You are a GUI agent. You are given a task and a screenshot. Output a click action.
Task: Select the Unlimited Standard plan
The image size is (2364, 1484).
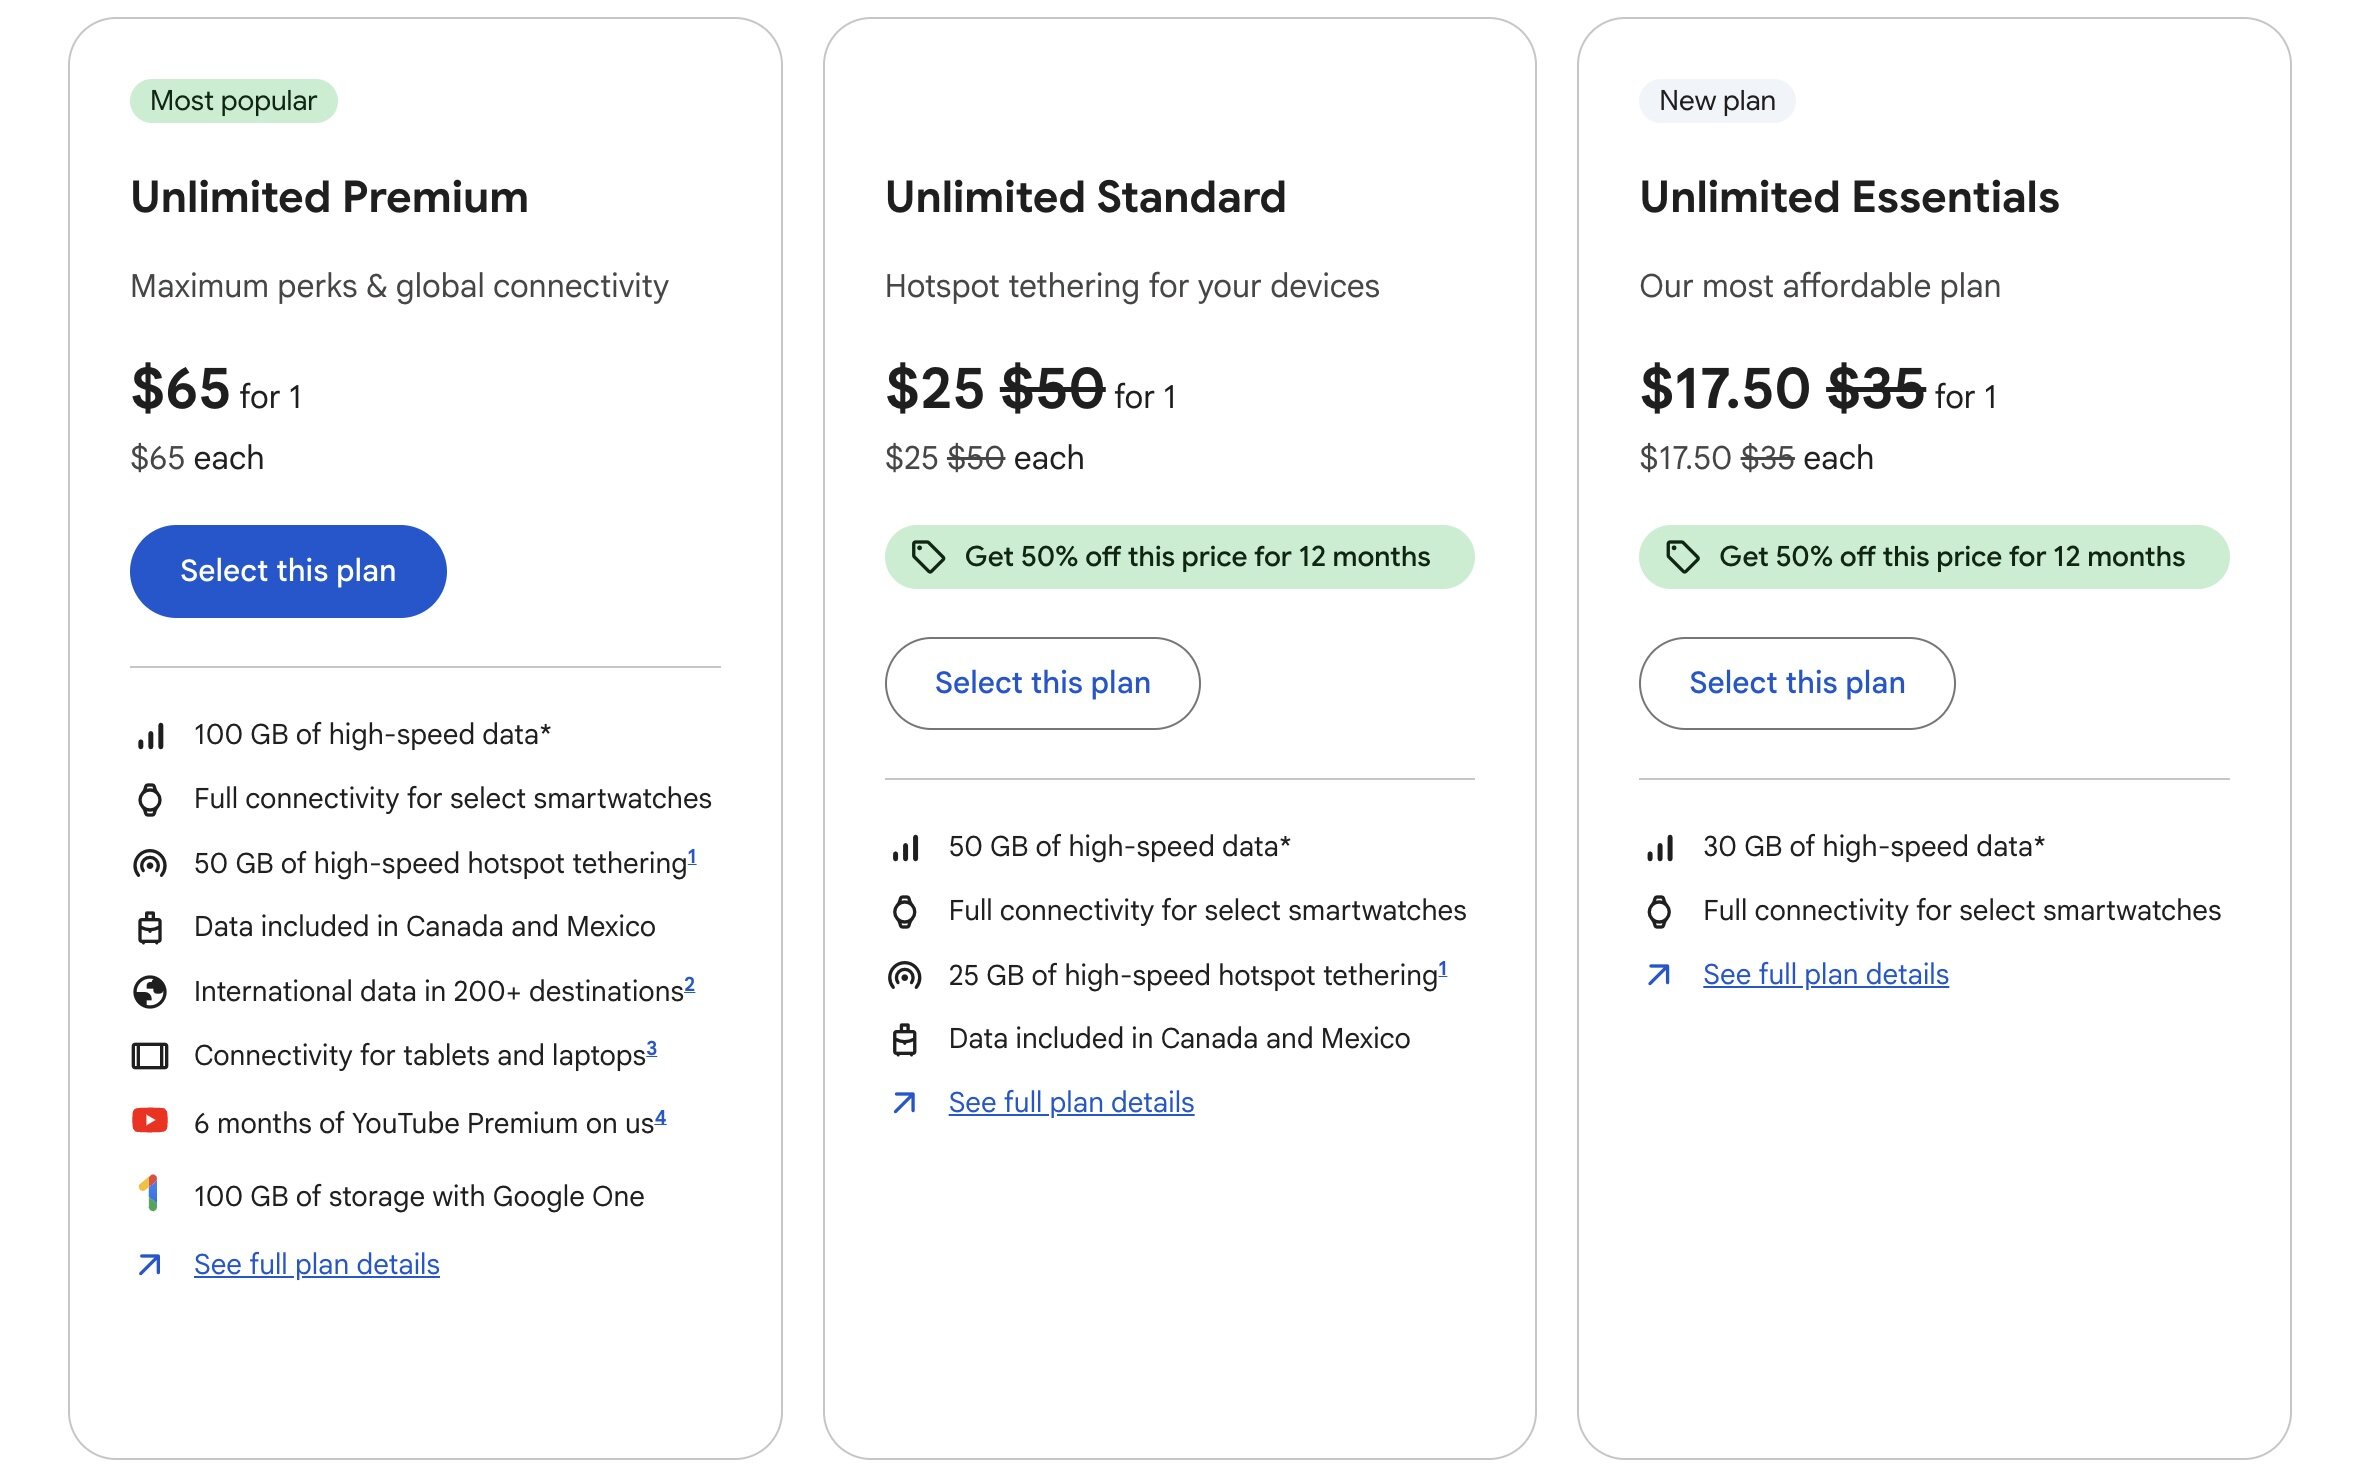1042,683
